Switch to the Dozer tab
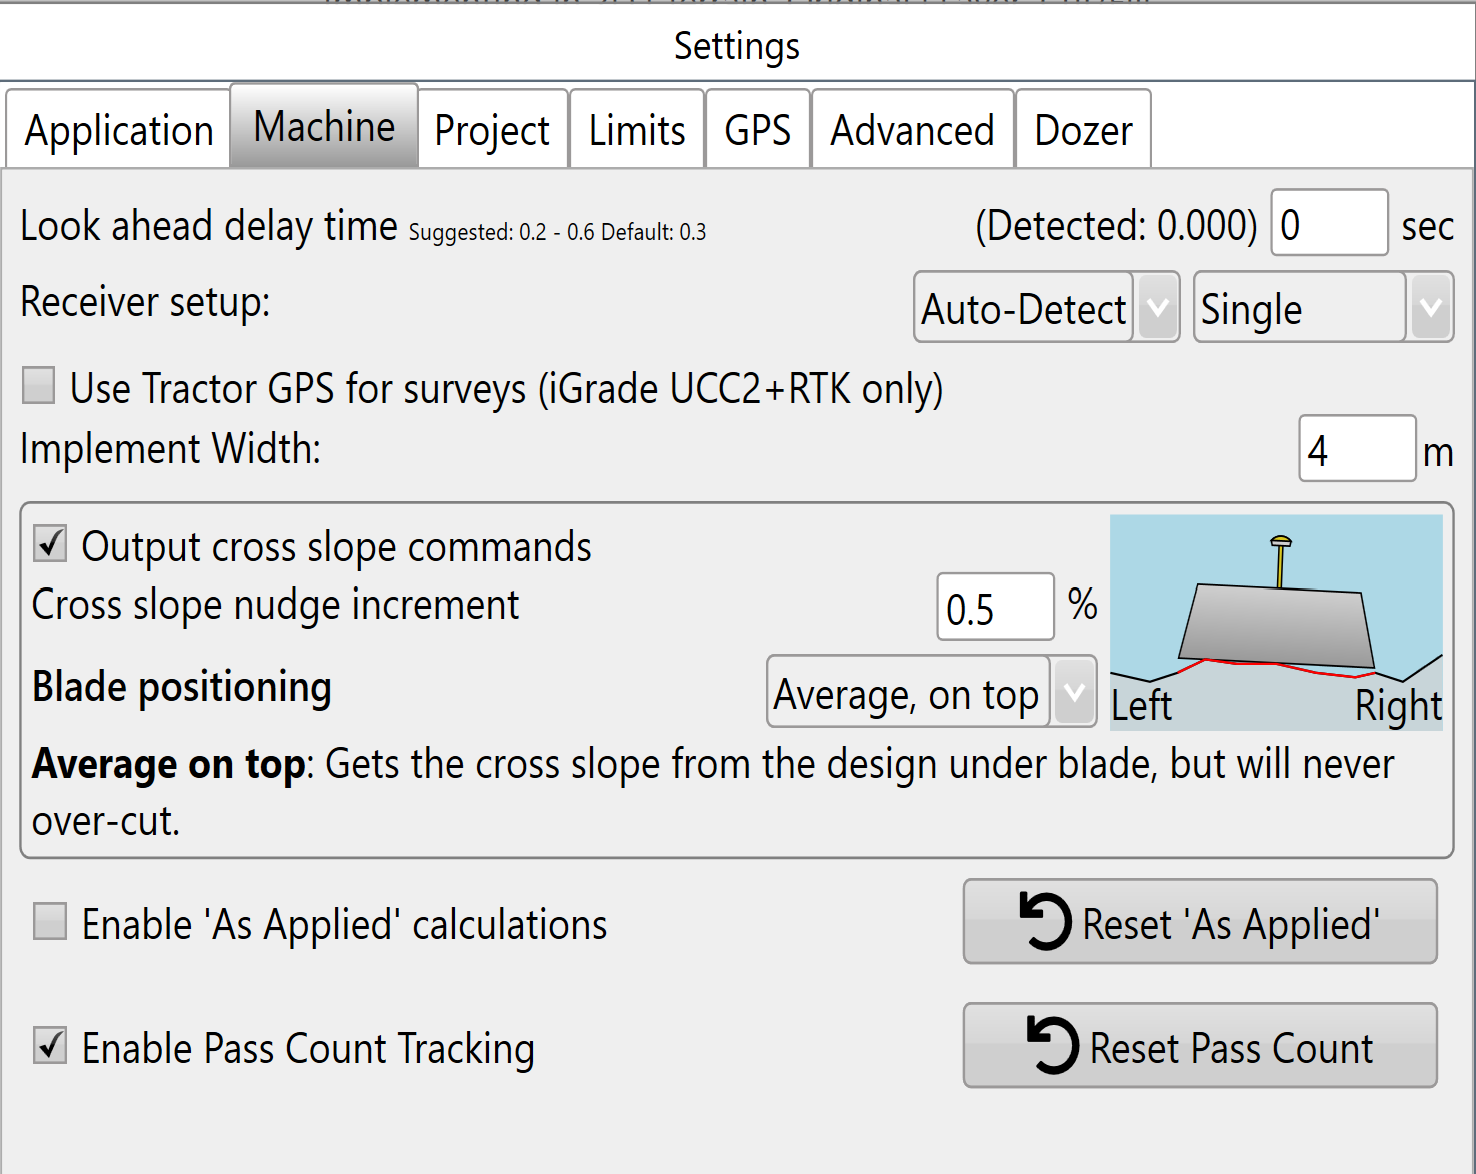Viewport: 1476px width, 1174px height. 1083,130
